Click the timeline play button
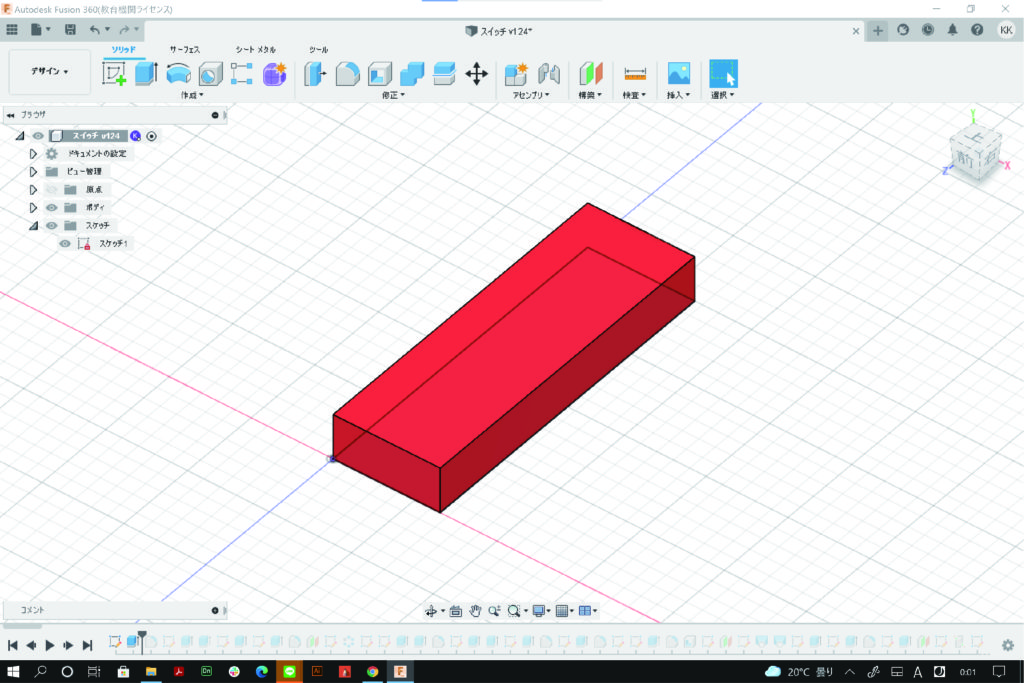Image resolution: width=1024 pixels, height=683 pixels. click(50, 645)
